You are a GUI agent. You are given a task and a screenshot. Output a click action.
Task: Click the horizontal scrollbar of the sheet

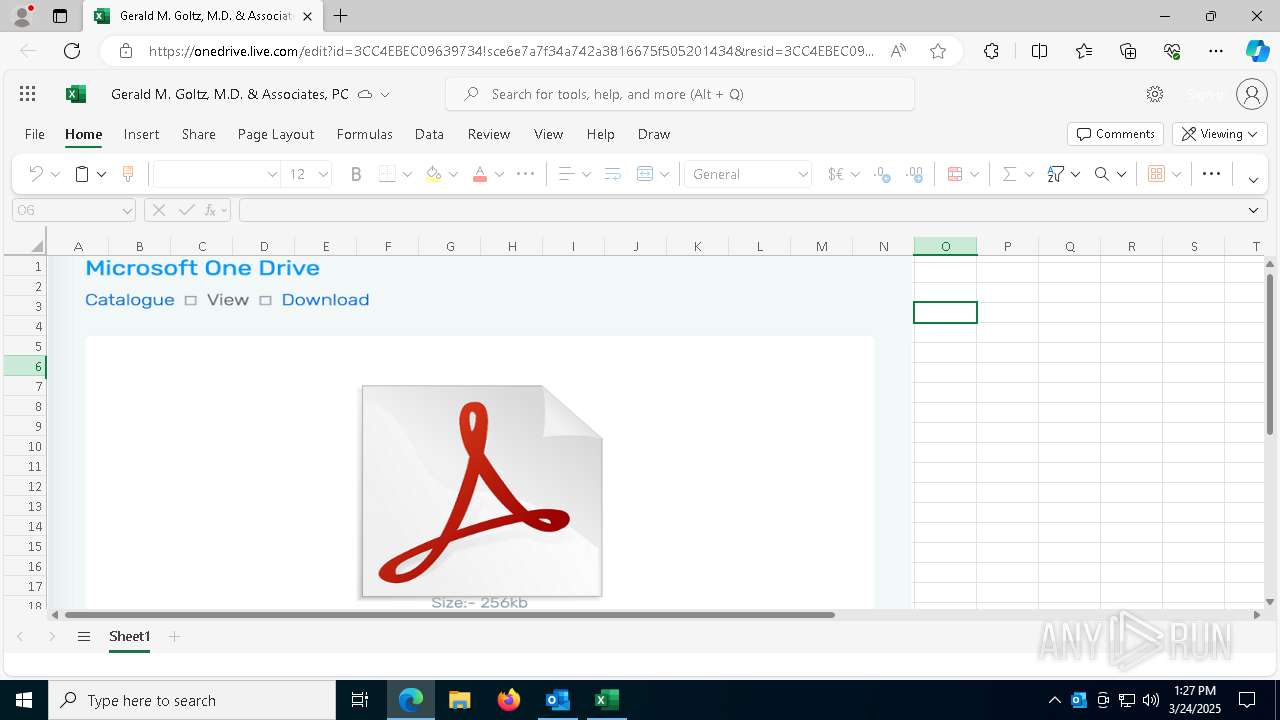[x=450, y=615]
